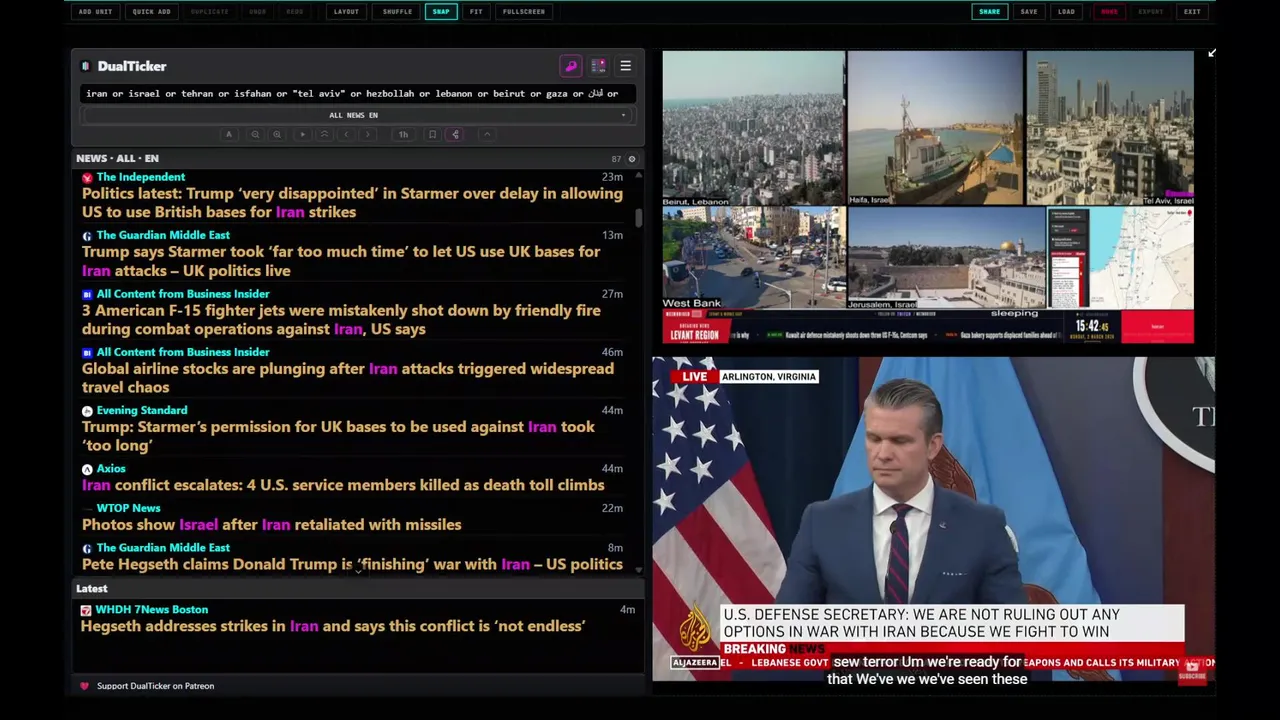
Task: Open headline about 3 American F-15 fighter jets
Action: click(341, 320)
